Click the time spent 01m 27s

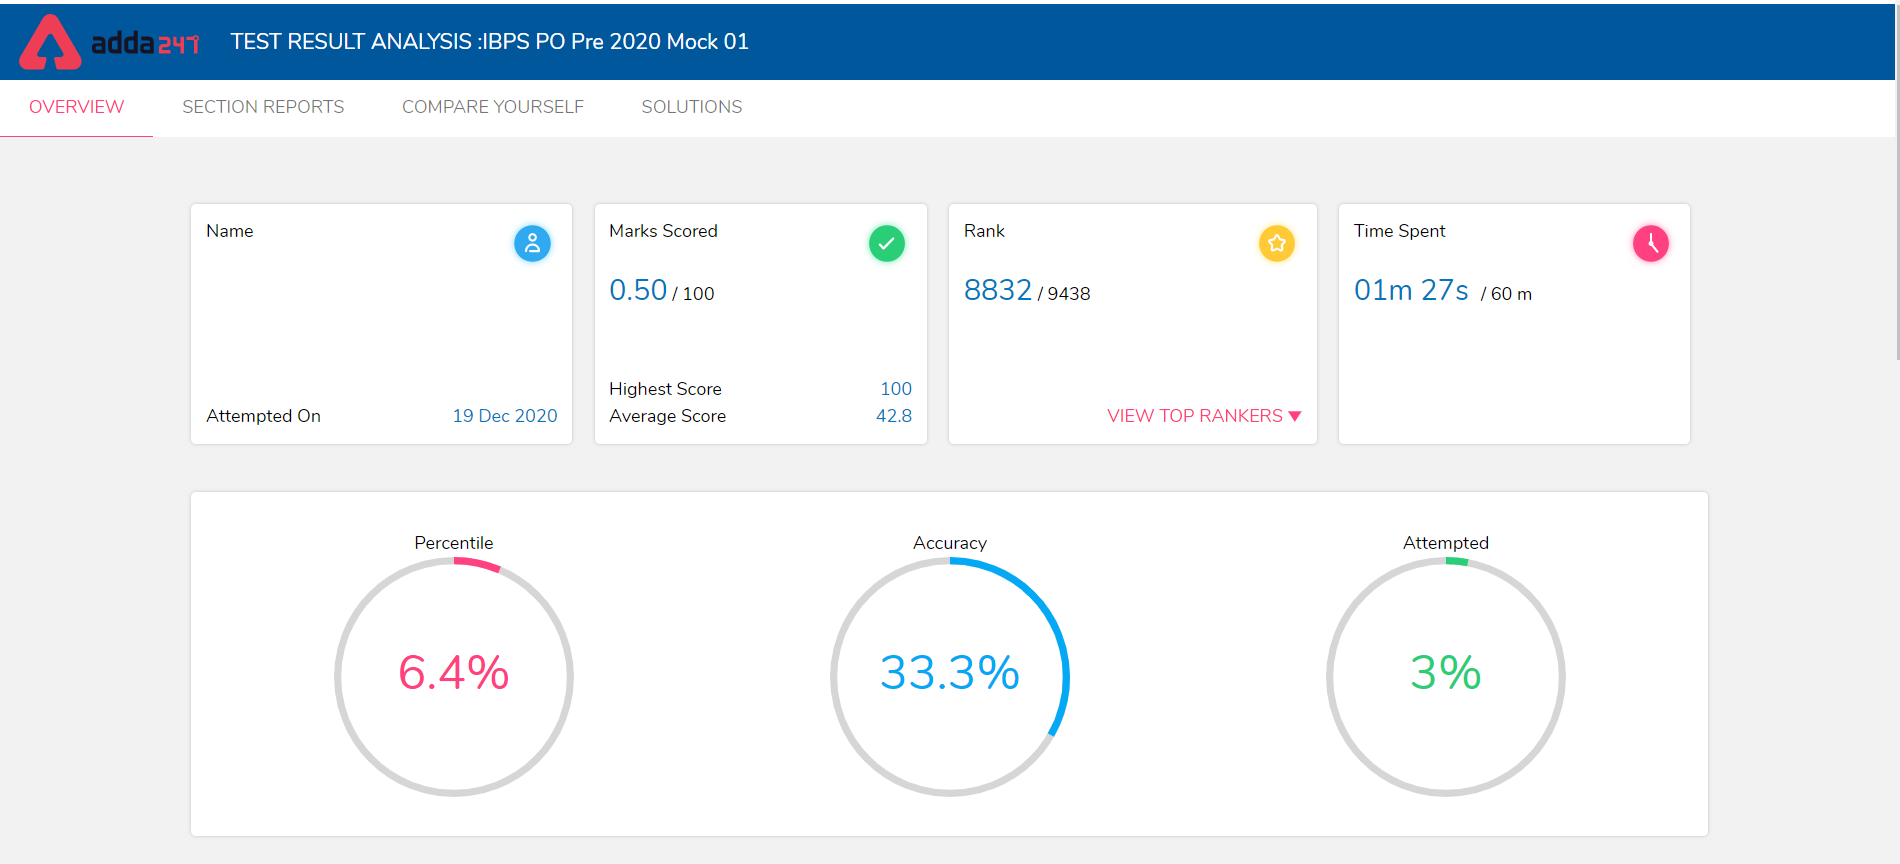[x=1411, y=290]
